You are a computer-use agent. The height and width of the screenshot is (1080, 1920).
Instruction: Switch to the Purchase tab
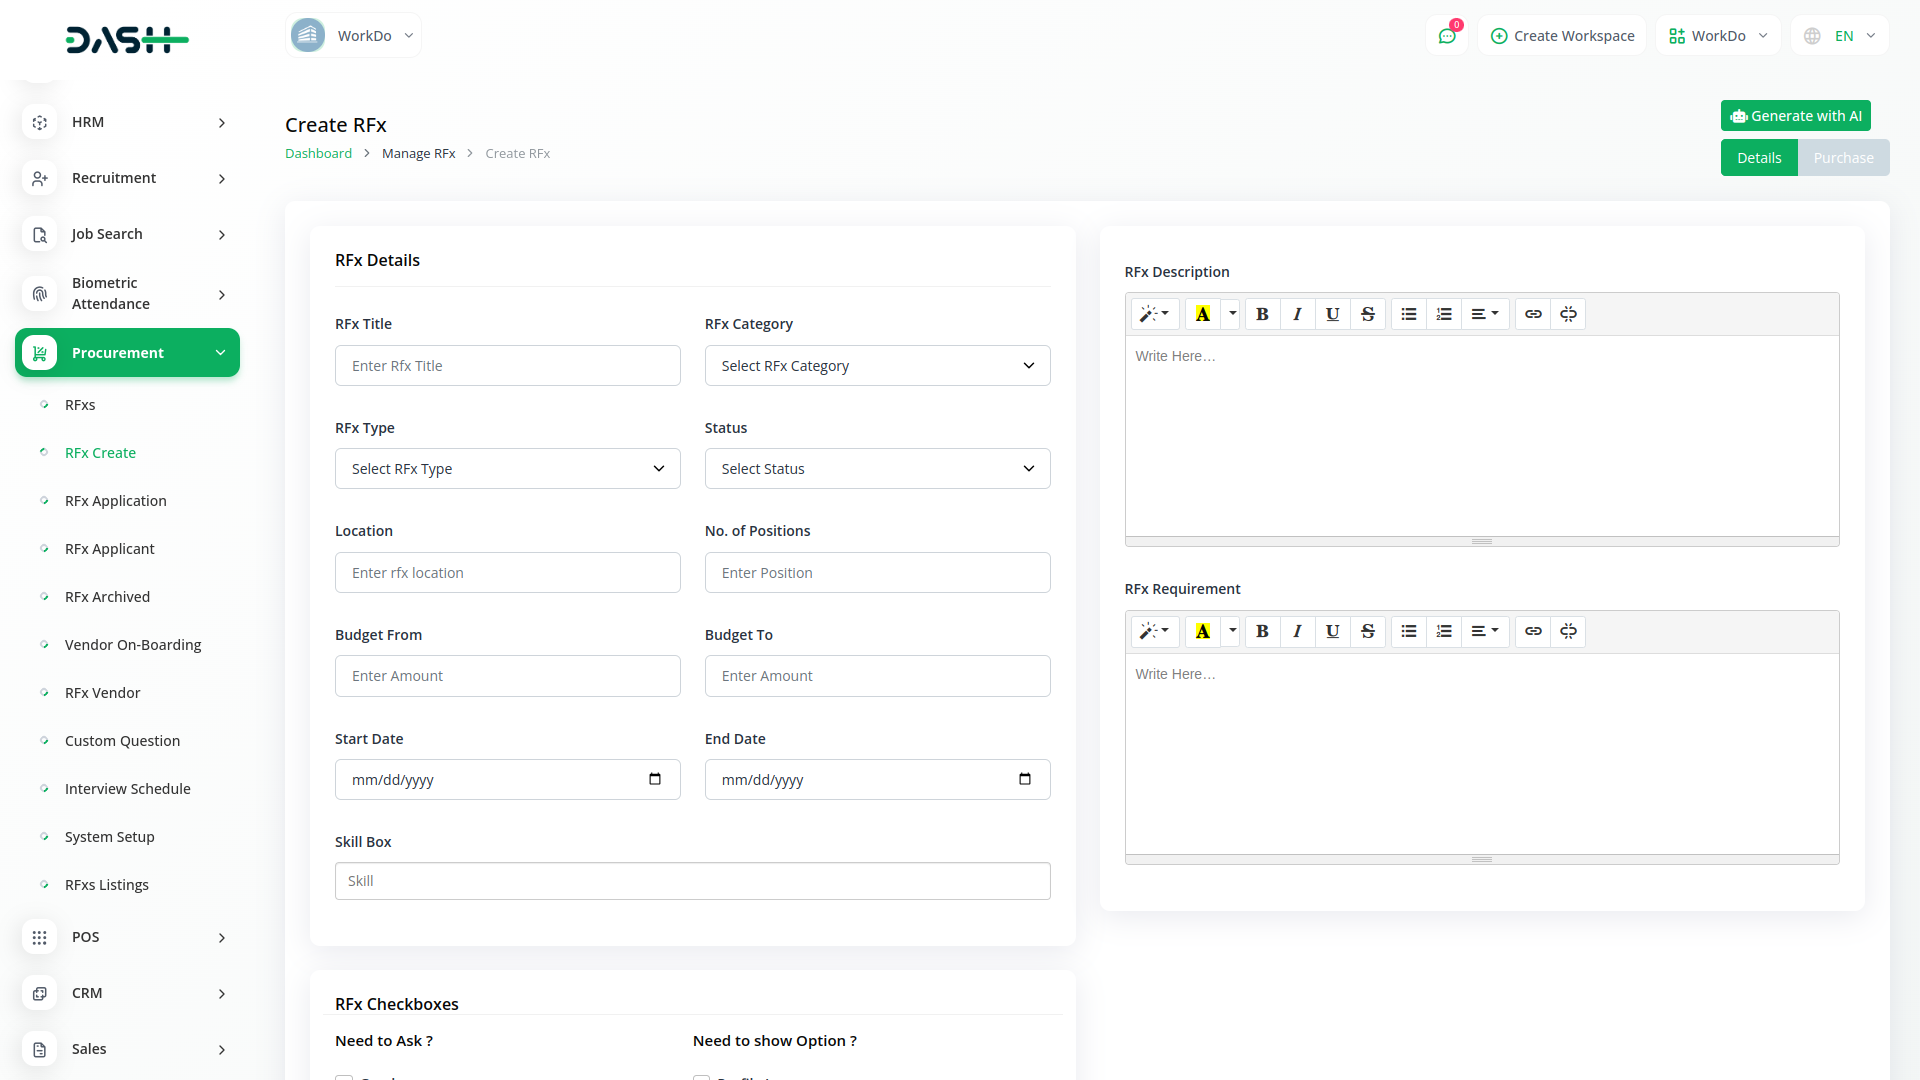click(1843, 158)
